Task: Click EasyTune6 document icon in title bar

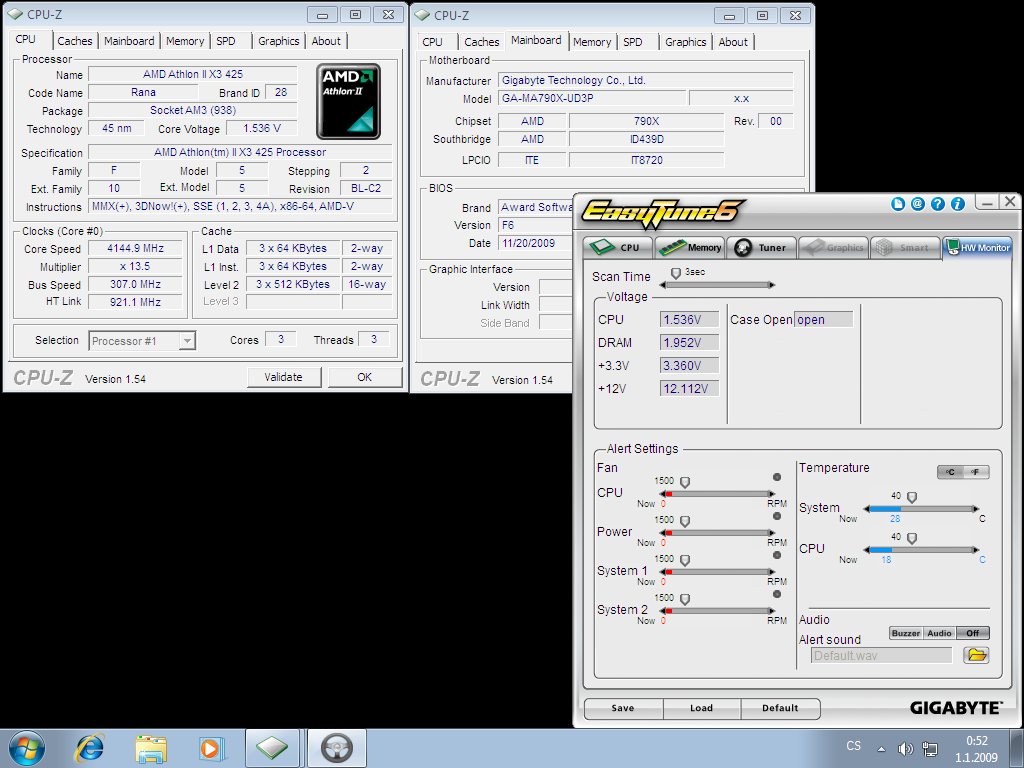Action: (898, 204)
